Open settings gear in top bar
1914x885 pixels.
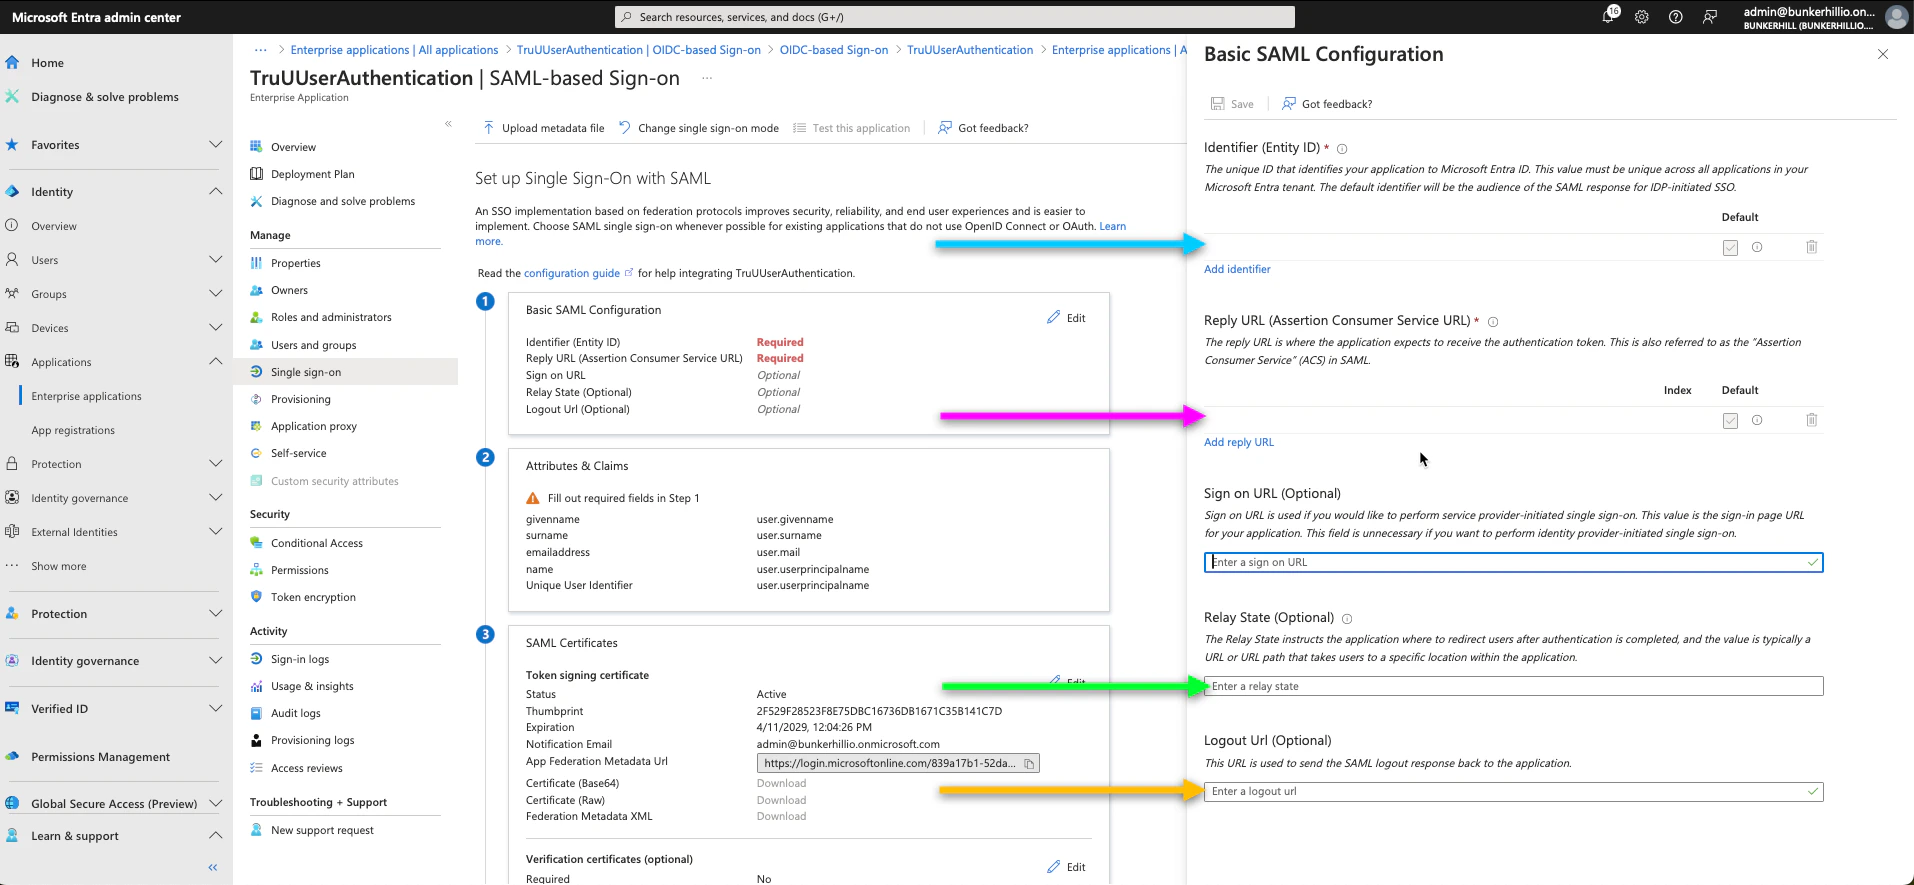(x=1642, y=17)
